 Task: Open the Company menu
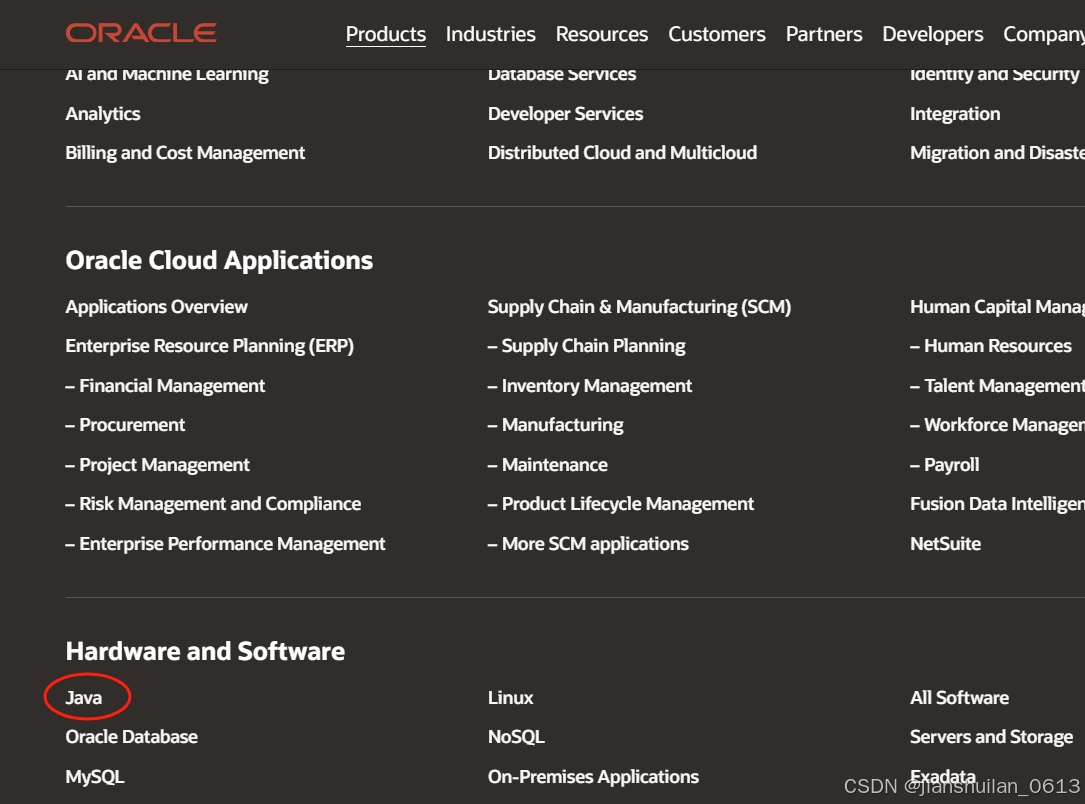point(1042,34)
